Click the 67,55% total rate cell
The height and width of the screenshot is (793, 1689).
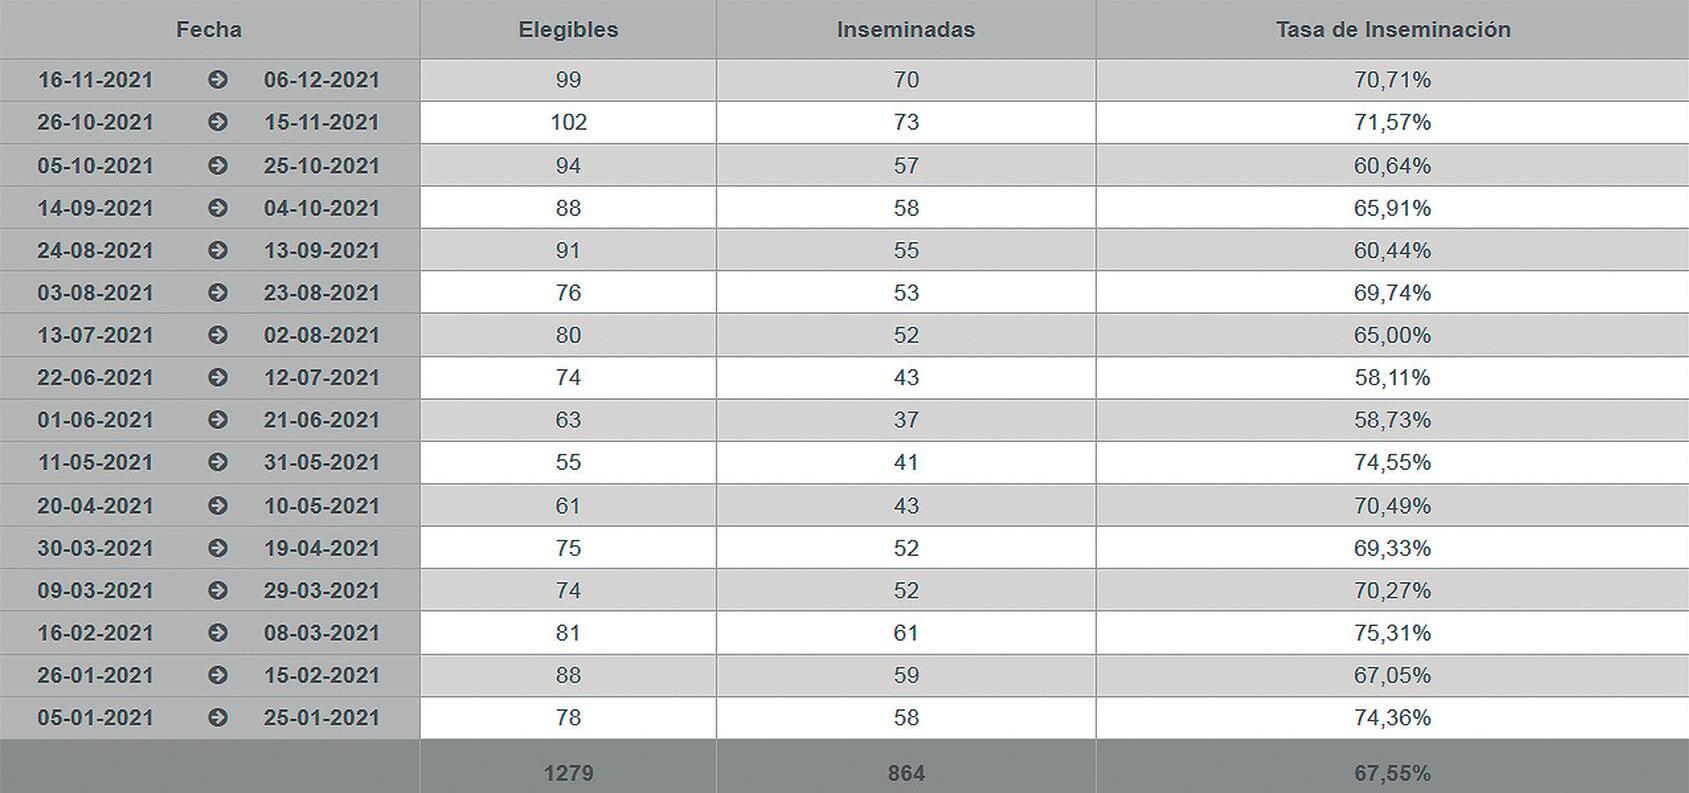coord(1392,773)
